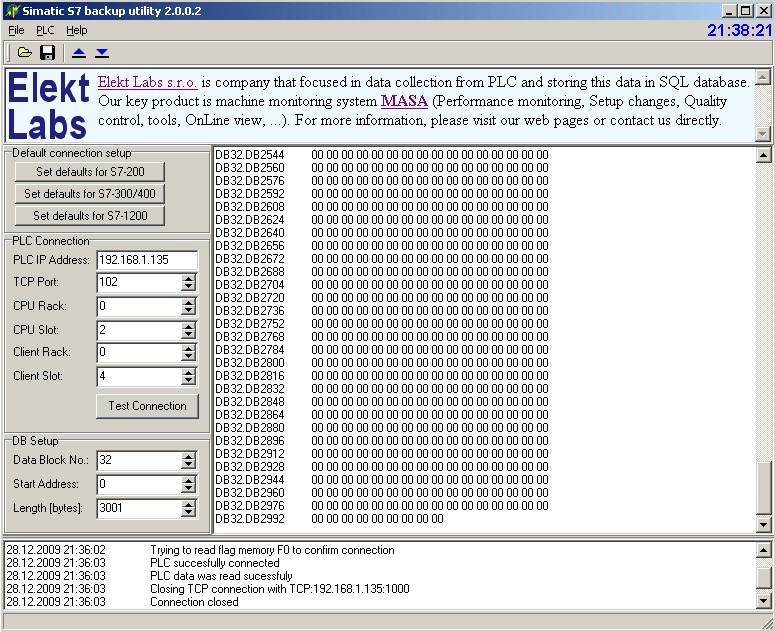Click the save floppy disk icon

(48, 52)
